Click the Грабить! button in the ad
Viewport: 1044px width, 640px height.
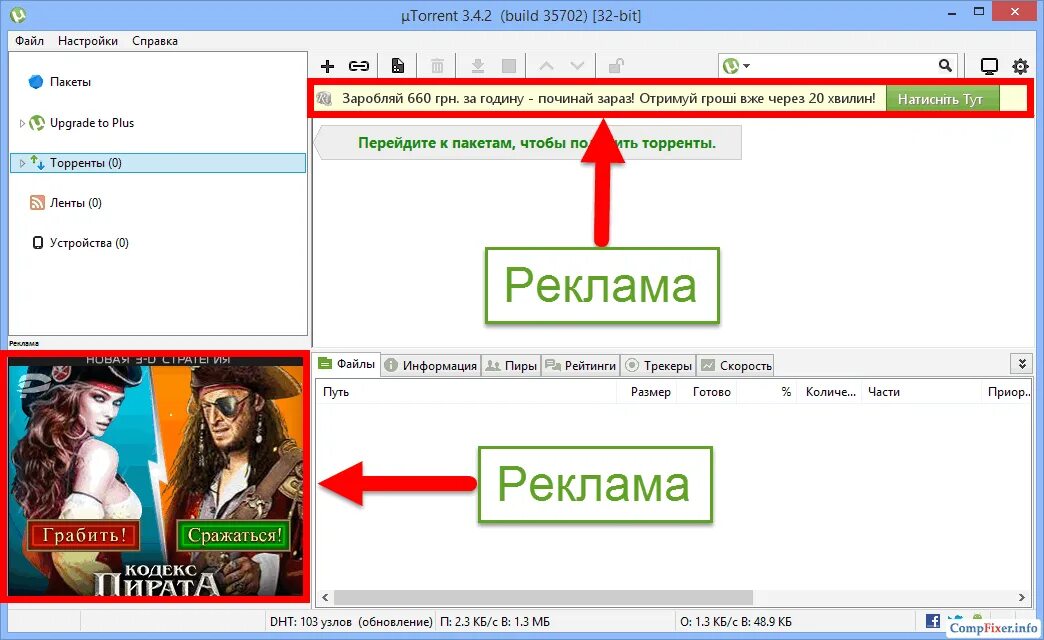85,535
